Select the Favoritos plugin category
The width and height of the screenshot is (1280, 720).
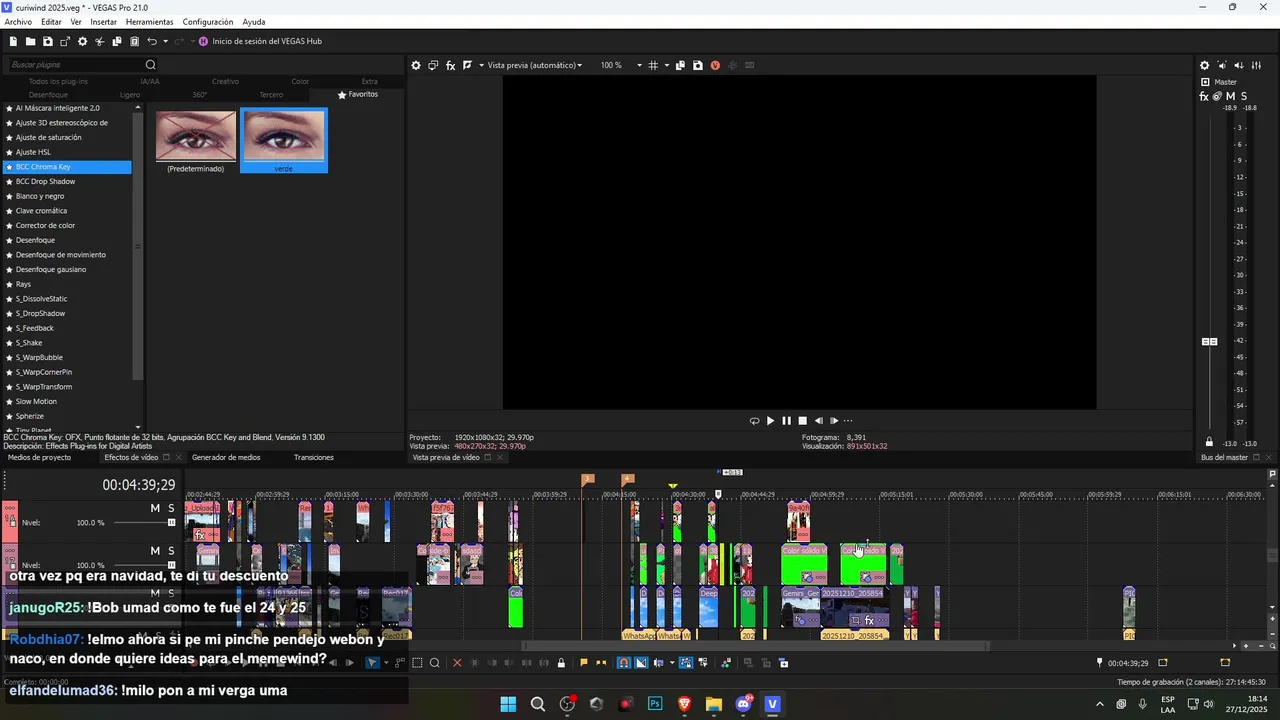[x=357, y=95]
